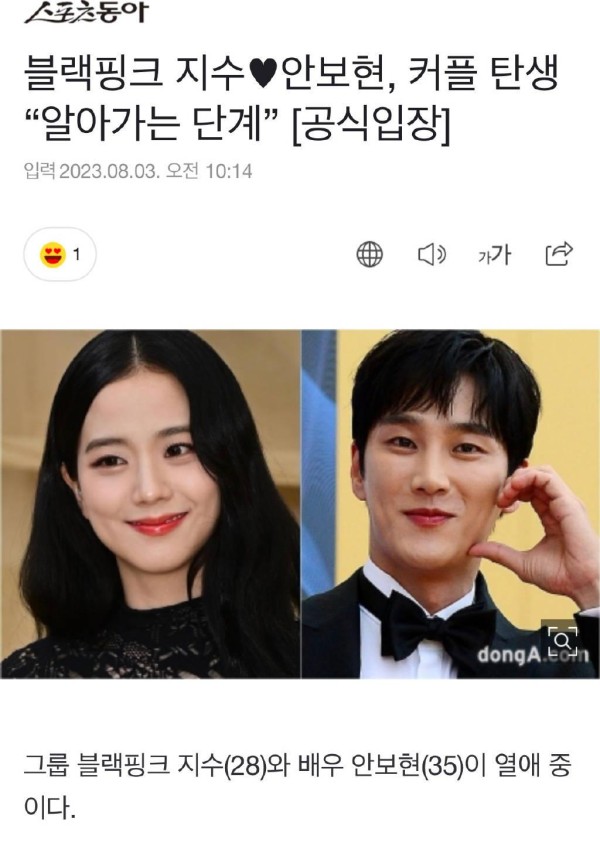Tap the heart-eyes emoji reaction
Screen dimensions: 600x846
[x=53, y=255]
